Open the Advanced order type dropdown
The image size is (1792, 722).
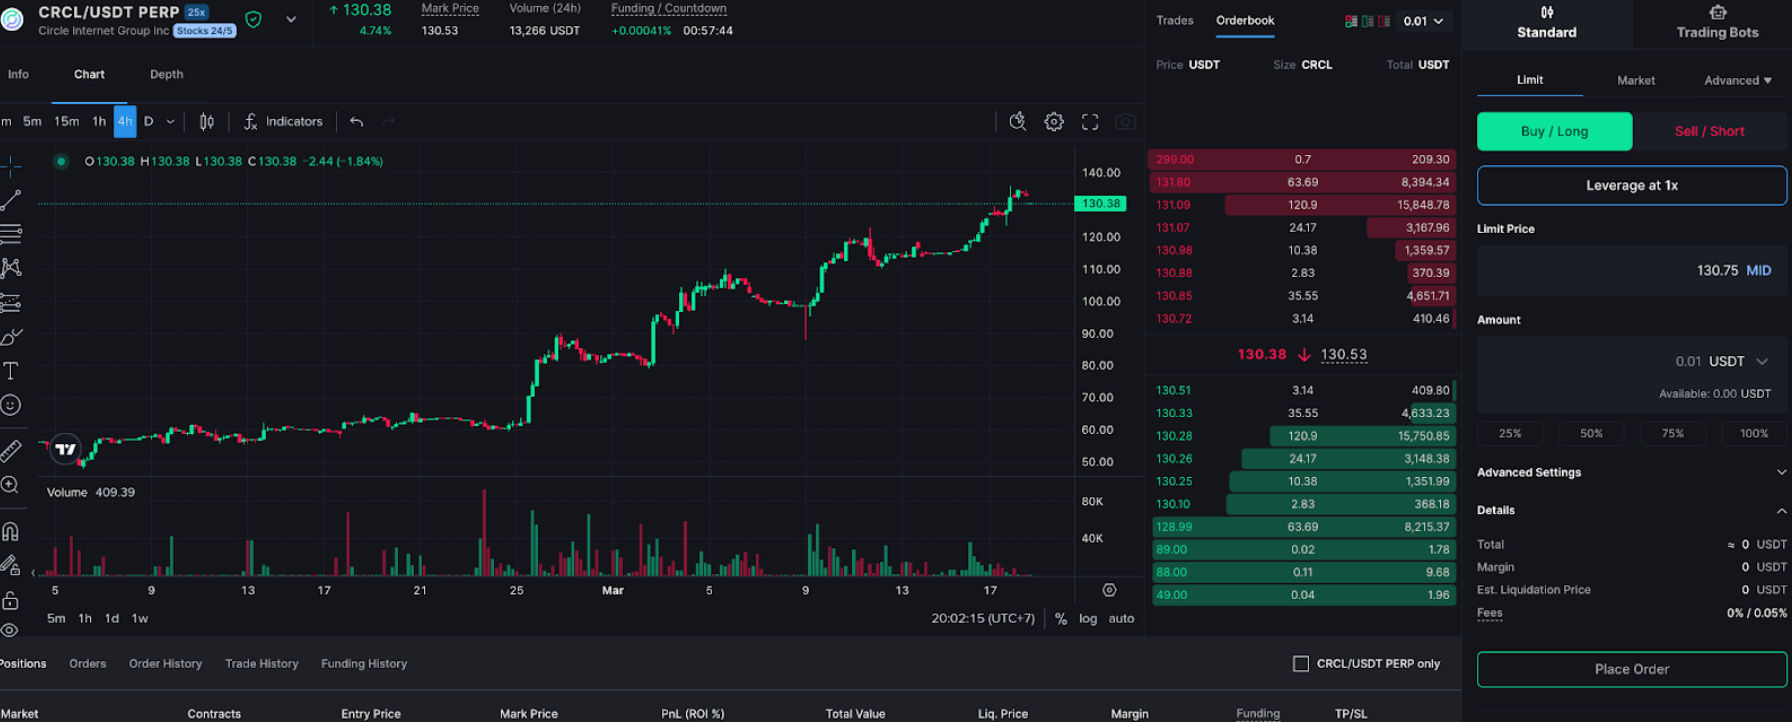[x=1738, y=80]
